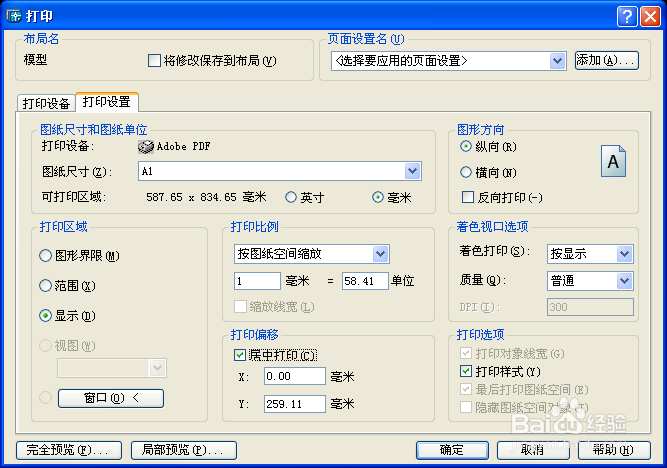Select 显示 print area option
The image size is (667, 468).
pos(46,316)
